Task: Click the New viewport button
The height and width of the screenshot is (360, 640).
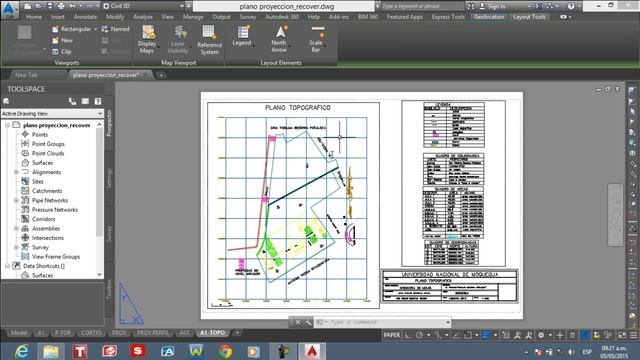Action: [x=62, y=40]
